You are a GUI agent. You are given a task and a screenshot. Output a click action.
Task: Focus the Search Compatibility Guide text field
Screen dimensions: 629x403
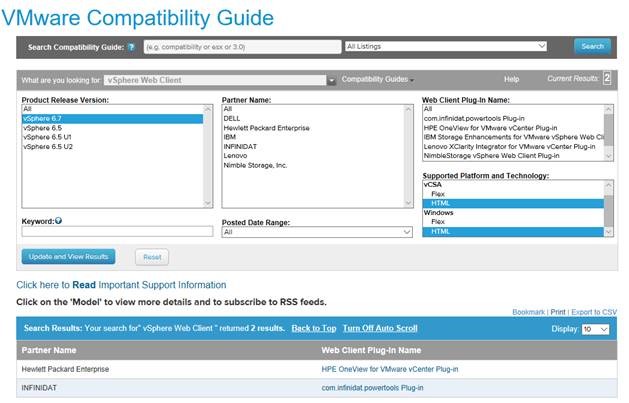coord(242,47)
